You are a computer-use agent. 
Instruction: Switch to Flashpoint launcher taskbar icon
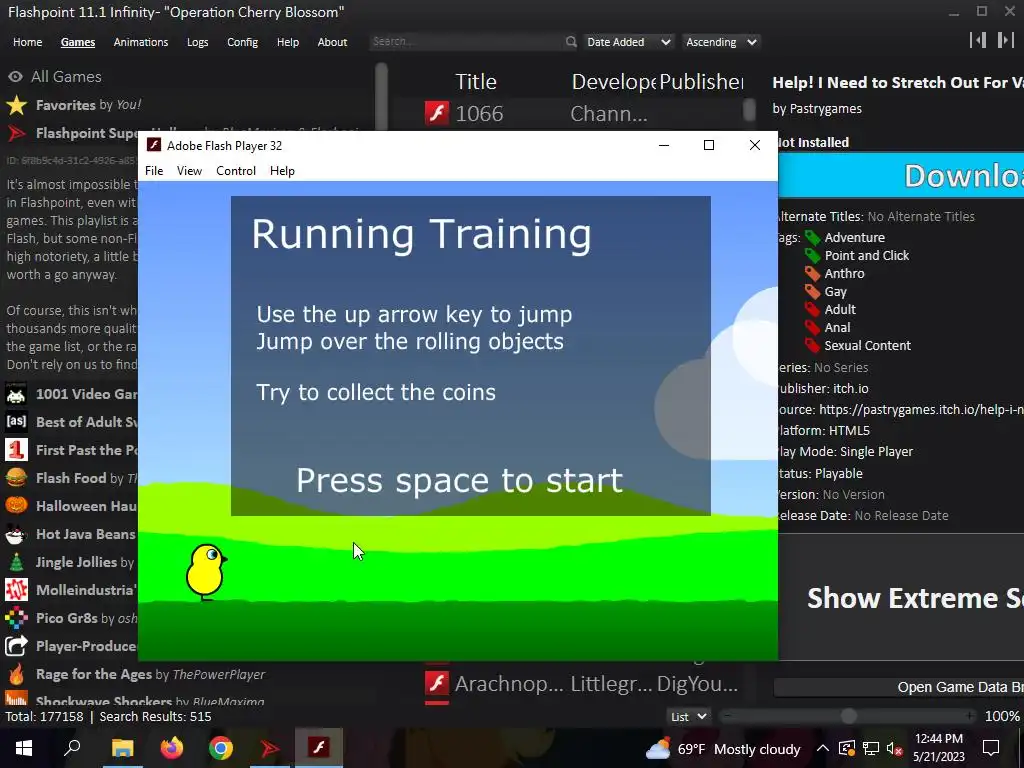[270, 748]
